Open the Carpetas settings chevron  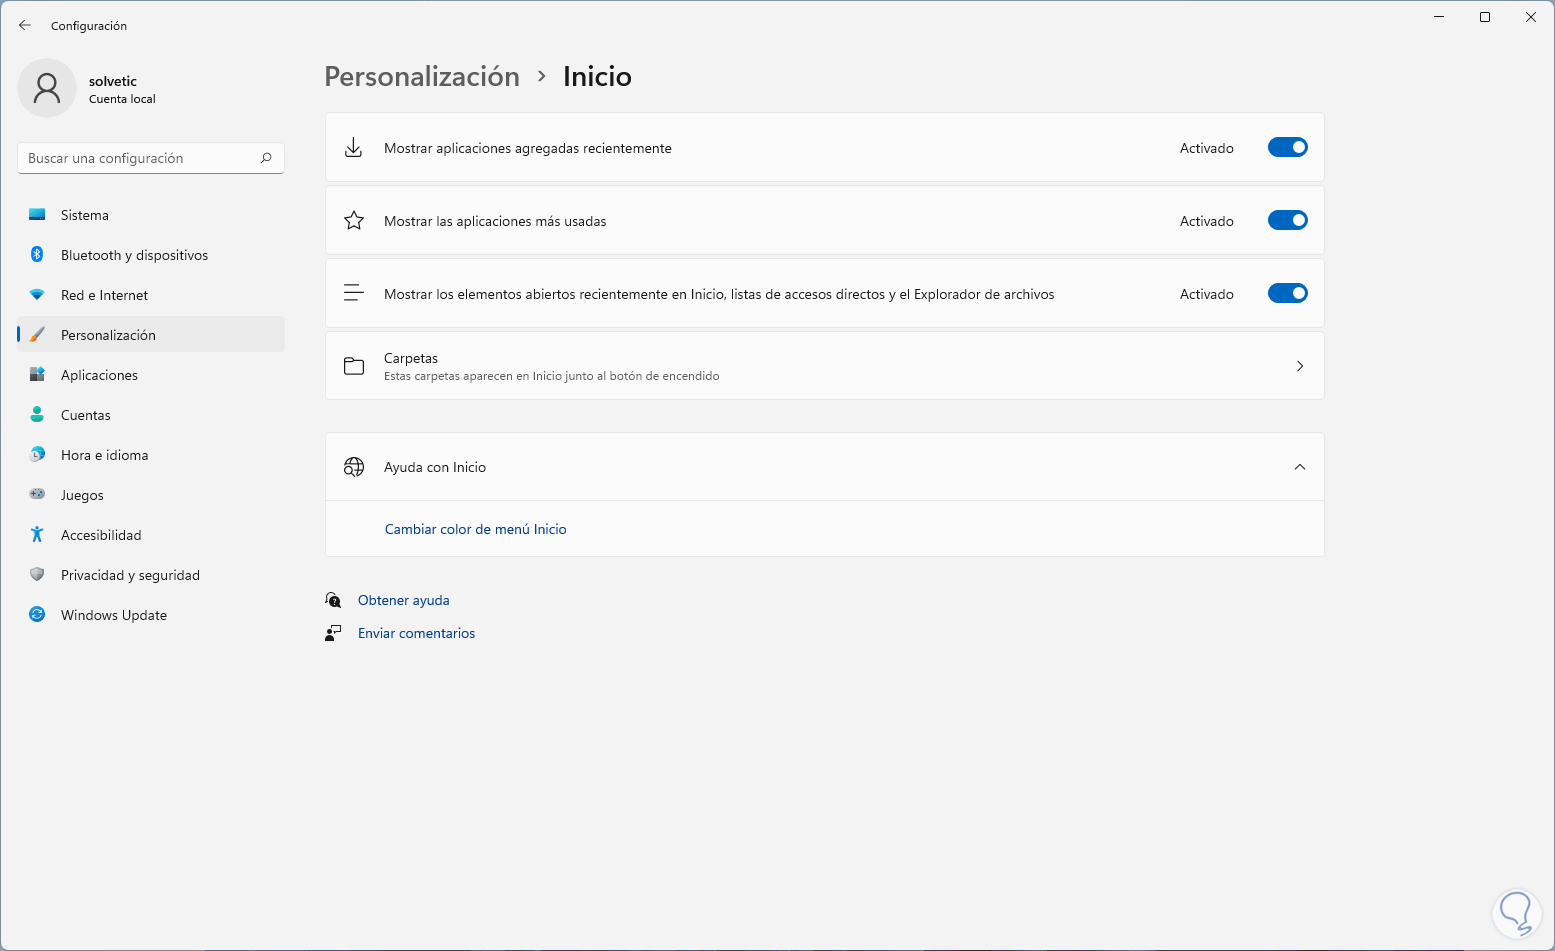(1299, 366)
